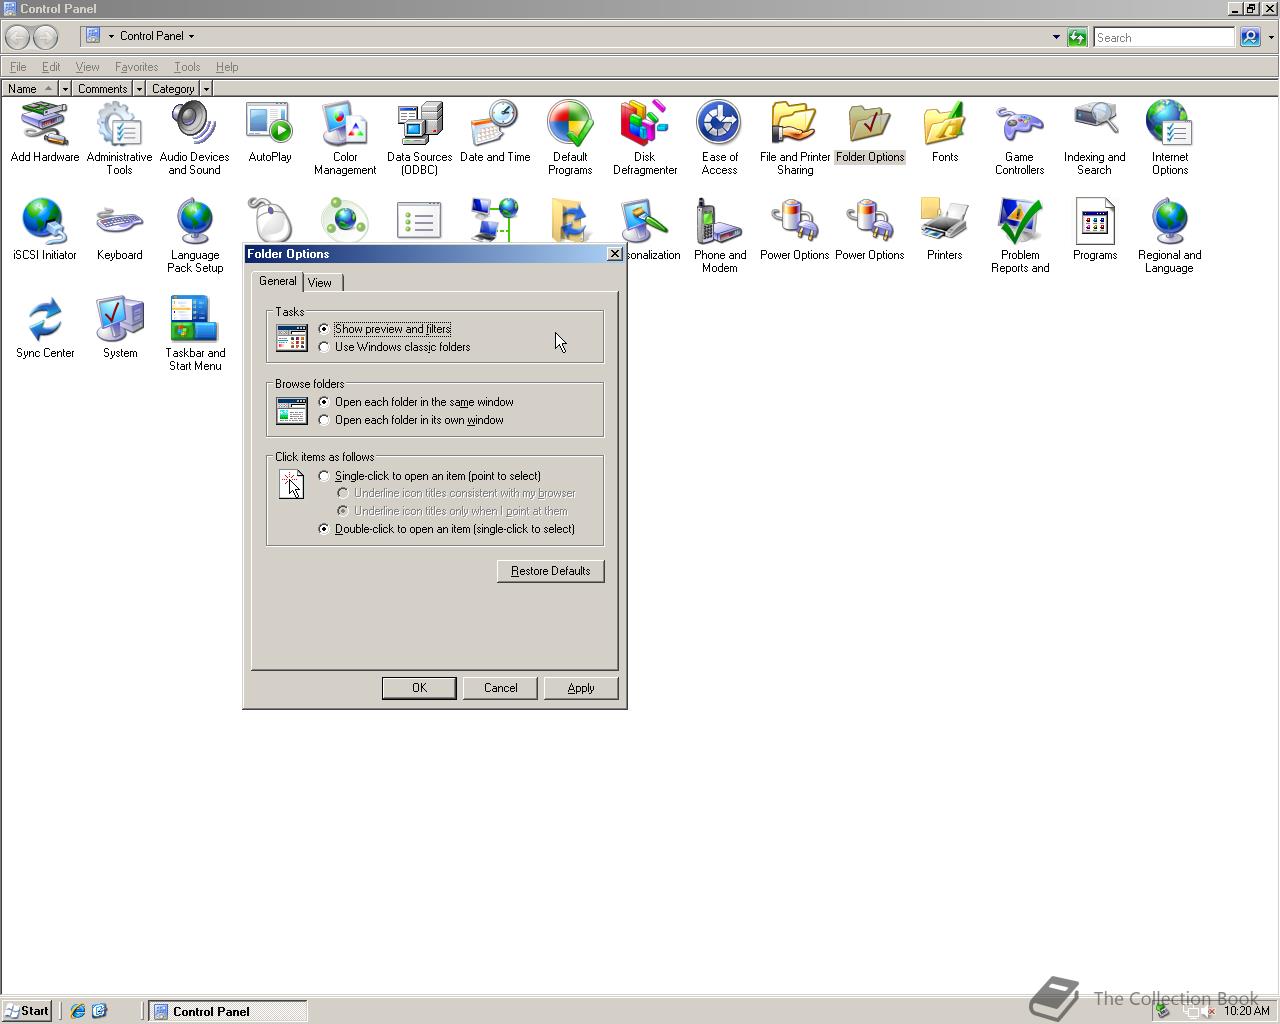The height and width of the screenshot is (1024, 1280).
Task: Open the Keyboard applet
Action: (x=119, y=230)
